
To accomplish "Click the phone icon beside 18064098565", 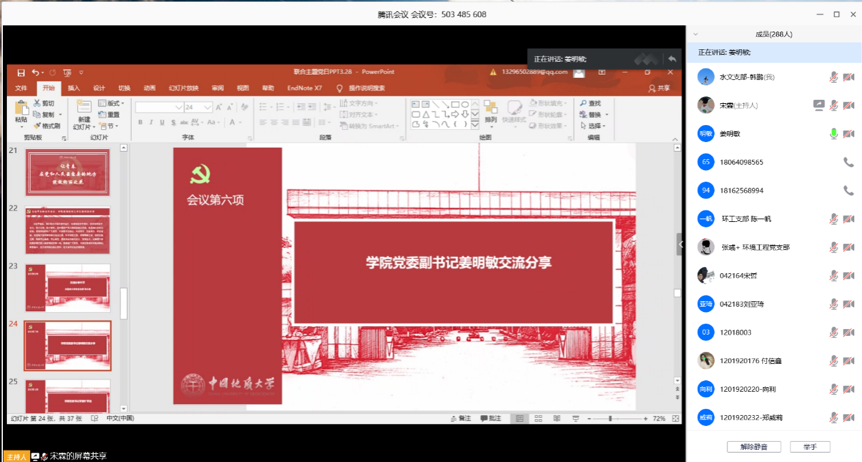I will [848, 162].
